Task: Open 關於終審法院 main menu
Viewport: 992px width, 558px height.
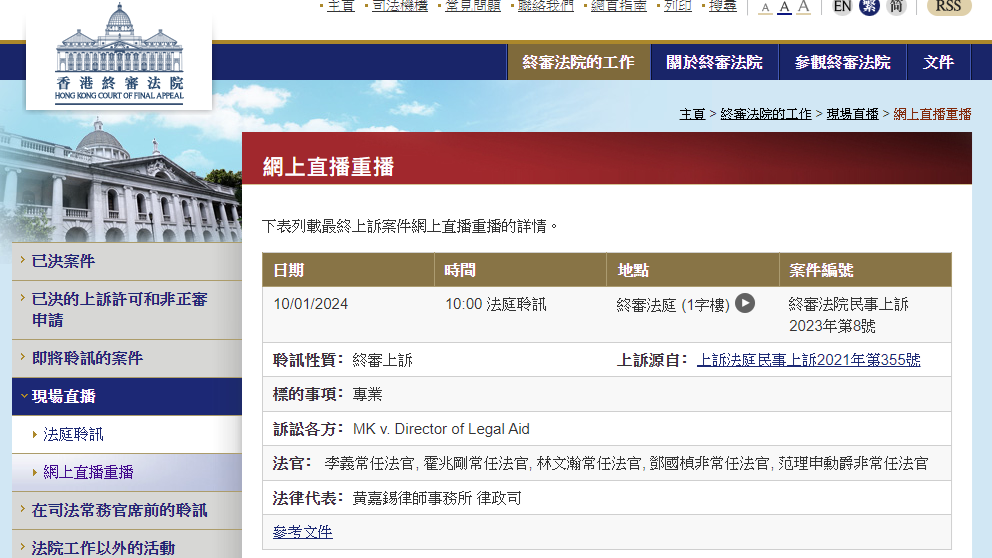Action: (x=714, y=62)
